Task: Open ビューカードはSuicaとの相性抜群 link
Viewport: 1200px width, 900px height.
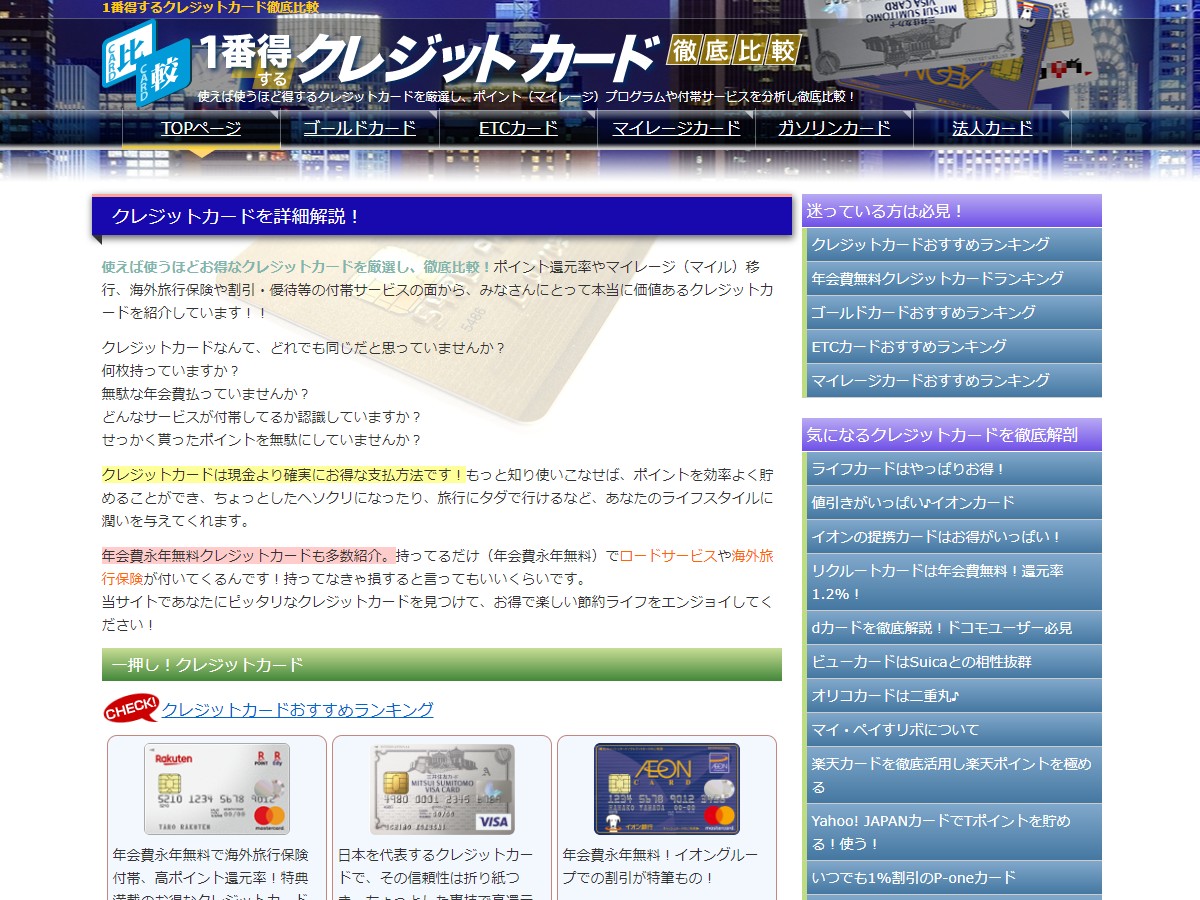Action: tap(952, 662)
